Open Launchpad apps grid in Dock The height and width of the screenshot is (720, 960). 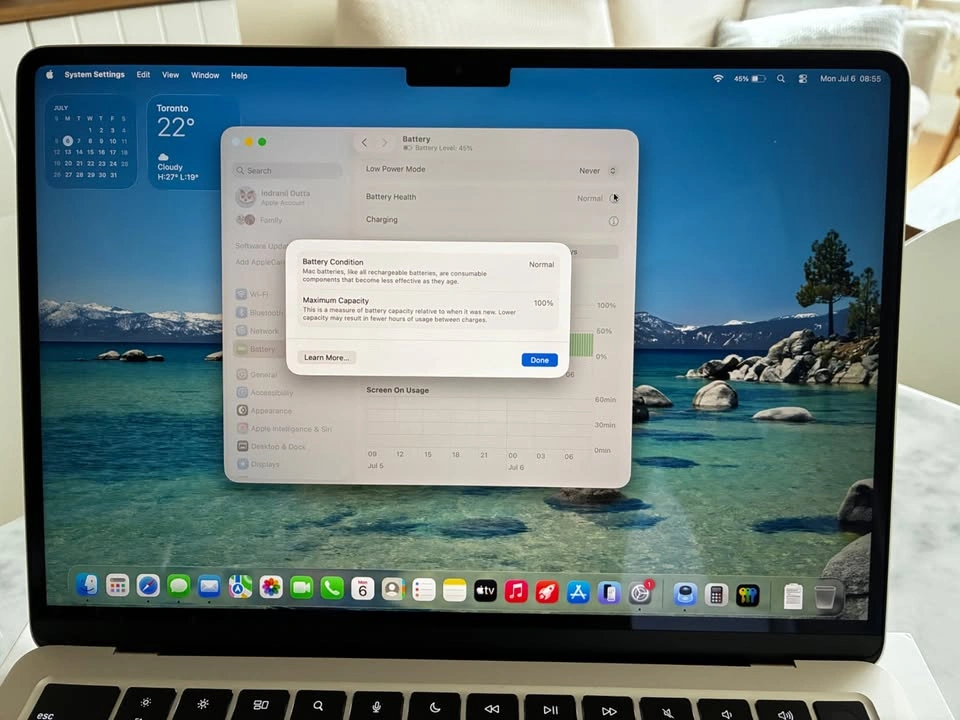click(x=118, y=586)
